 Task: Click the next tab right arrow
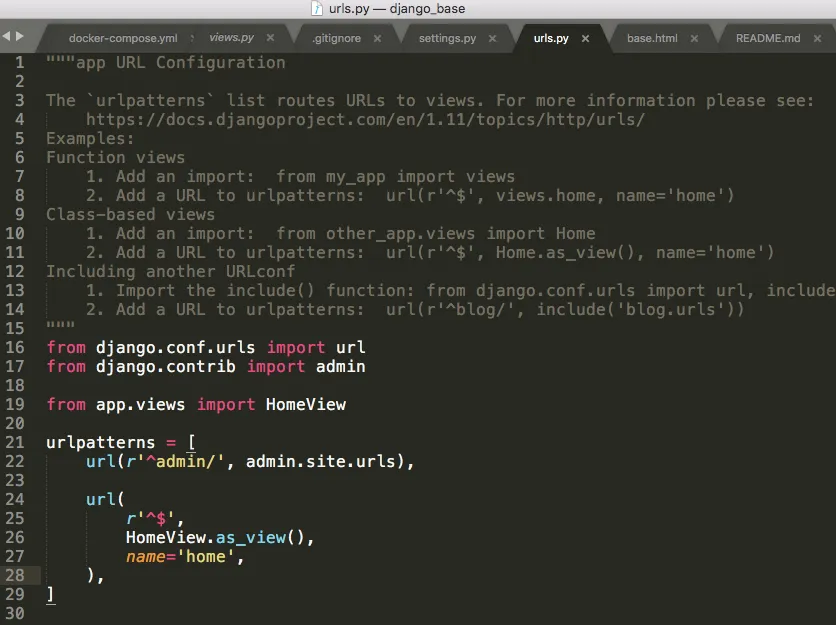click(x=20, y=36)
